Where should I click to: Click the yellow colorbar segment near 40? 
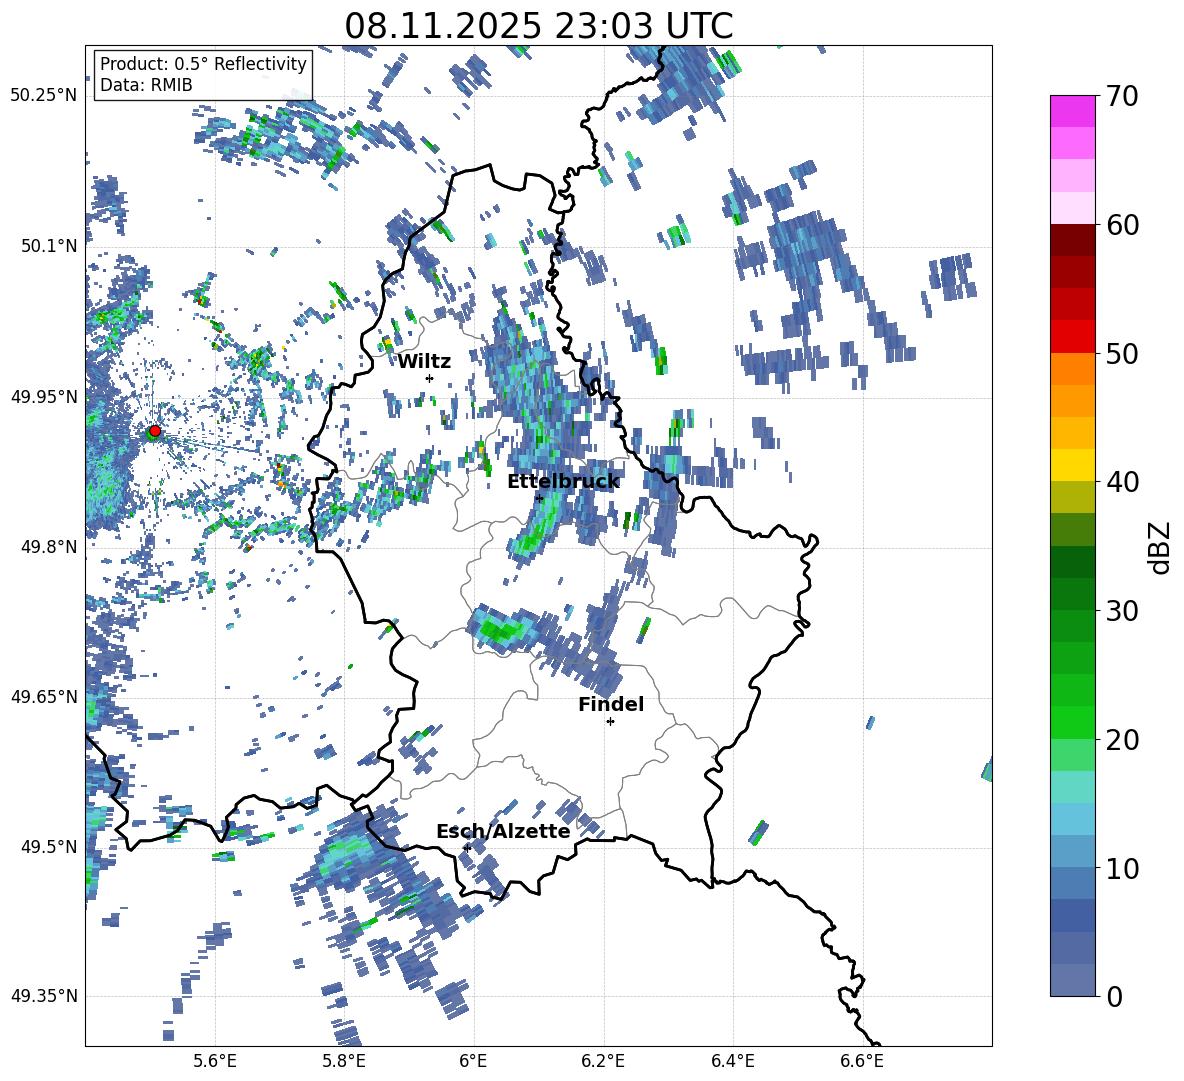(1072, 465)
